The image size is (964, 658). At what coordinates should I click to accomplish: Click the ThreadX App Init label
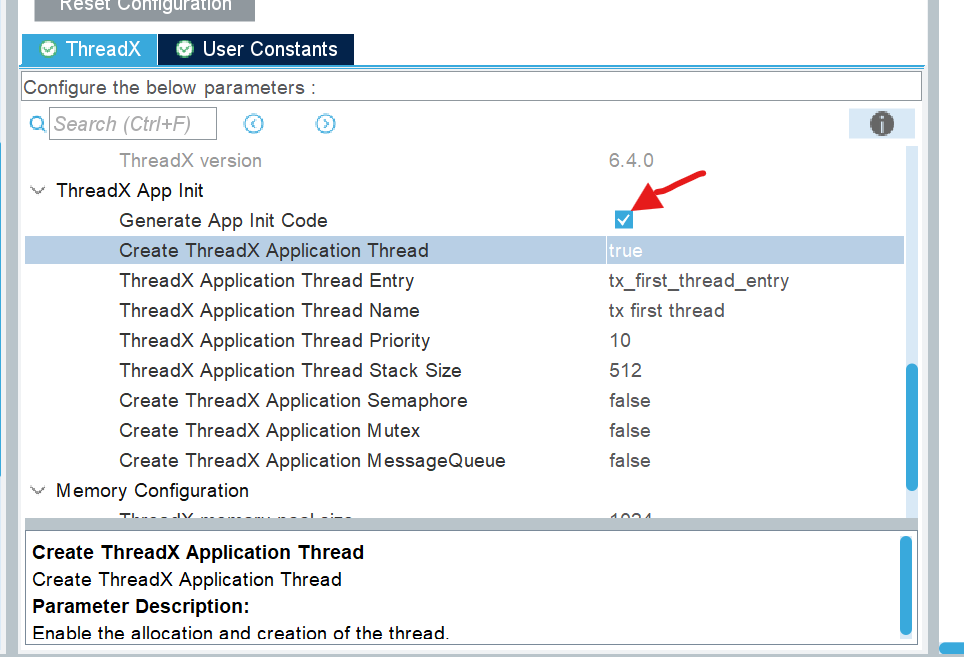point(130,191)
